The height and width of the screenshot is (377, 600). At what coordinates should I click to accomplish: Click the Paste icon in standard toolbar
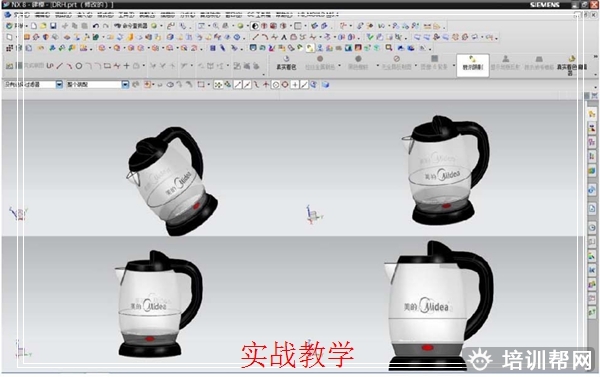point(84,26)
